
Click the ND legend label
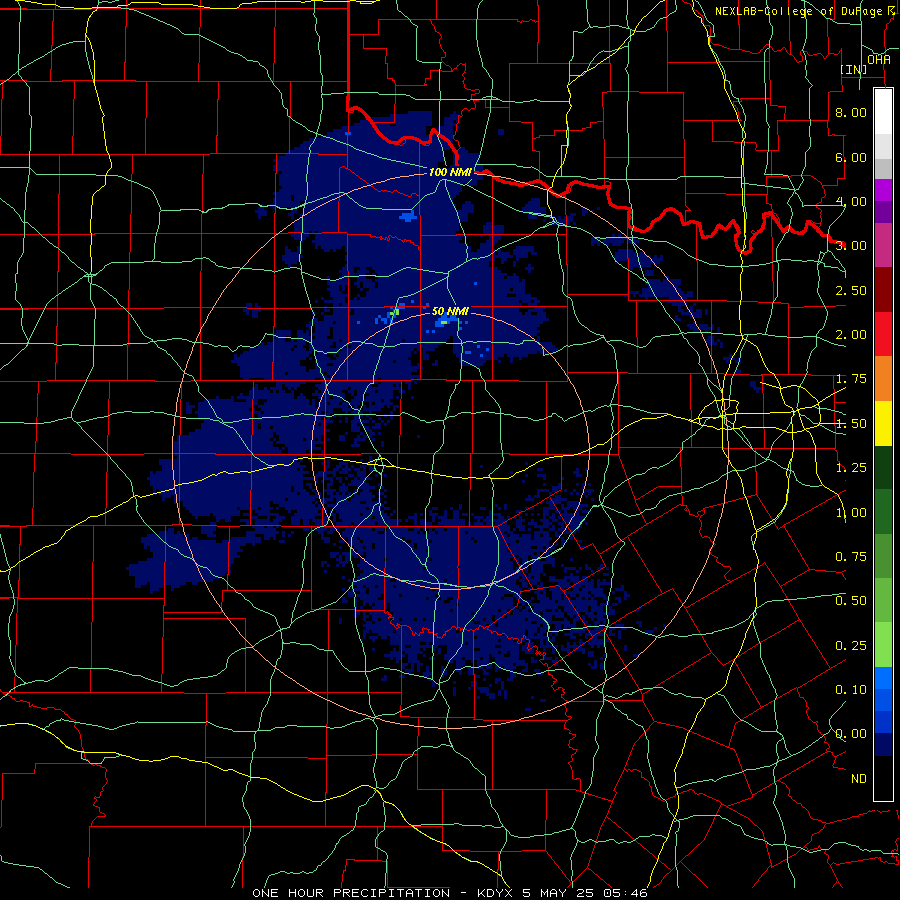point(859,779)
